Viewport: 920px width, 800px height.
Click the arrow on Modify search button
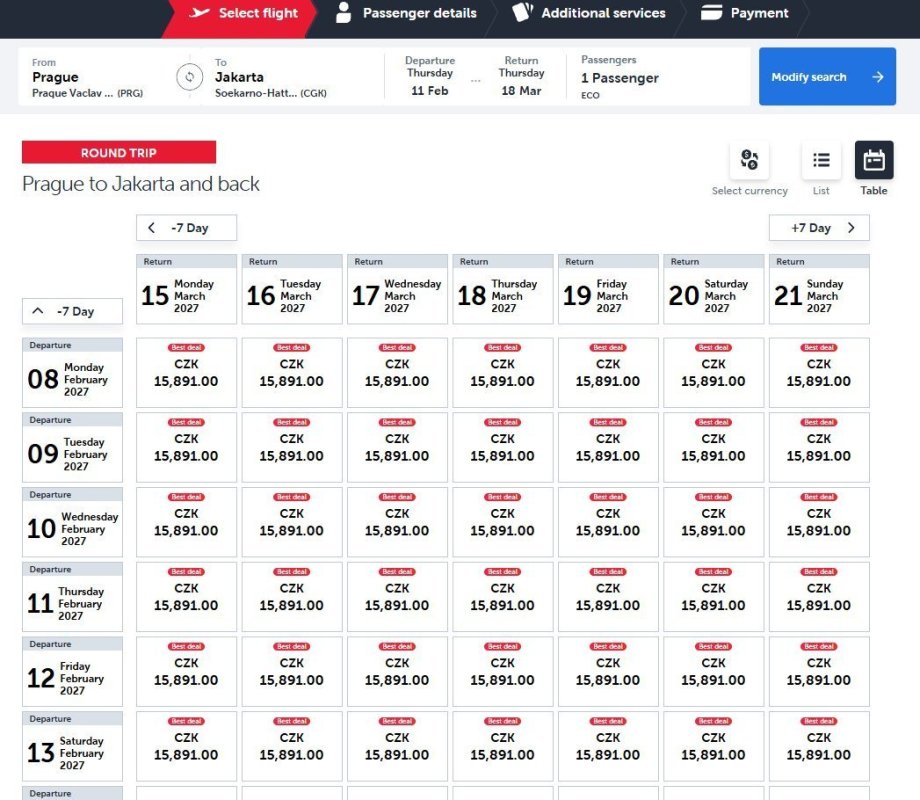pos(878,77)
